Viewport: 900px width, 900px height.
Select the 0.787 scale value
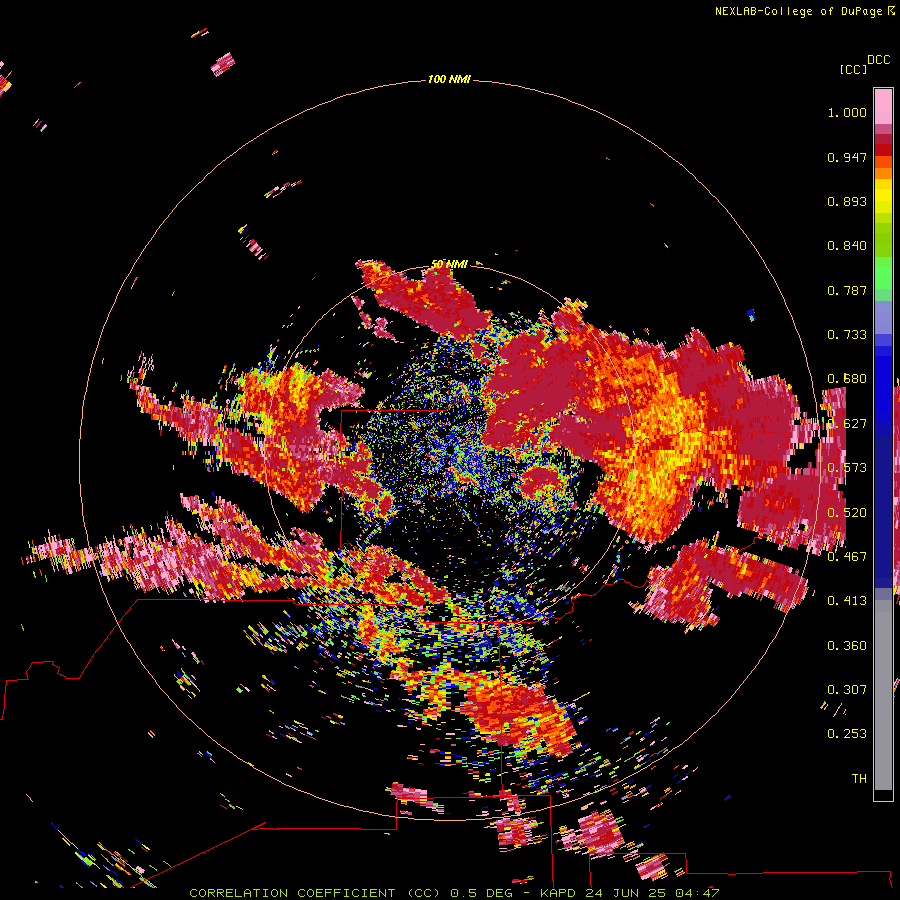coord(847,290)
